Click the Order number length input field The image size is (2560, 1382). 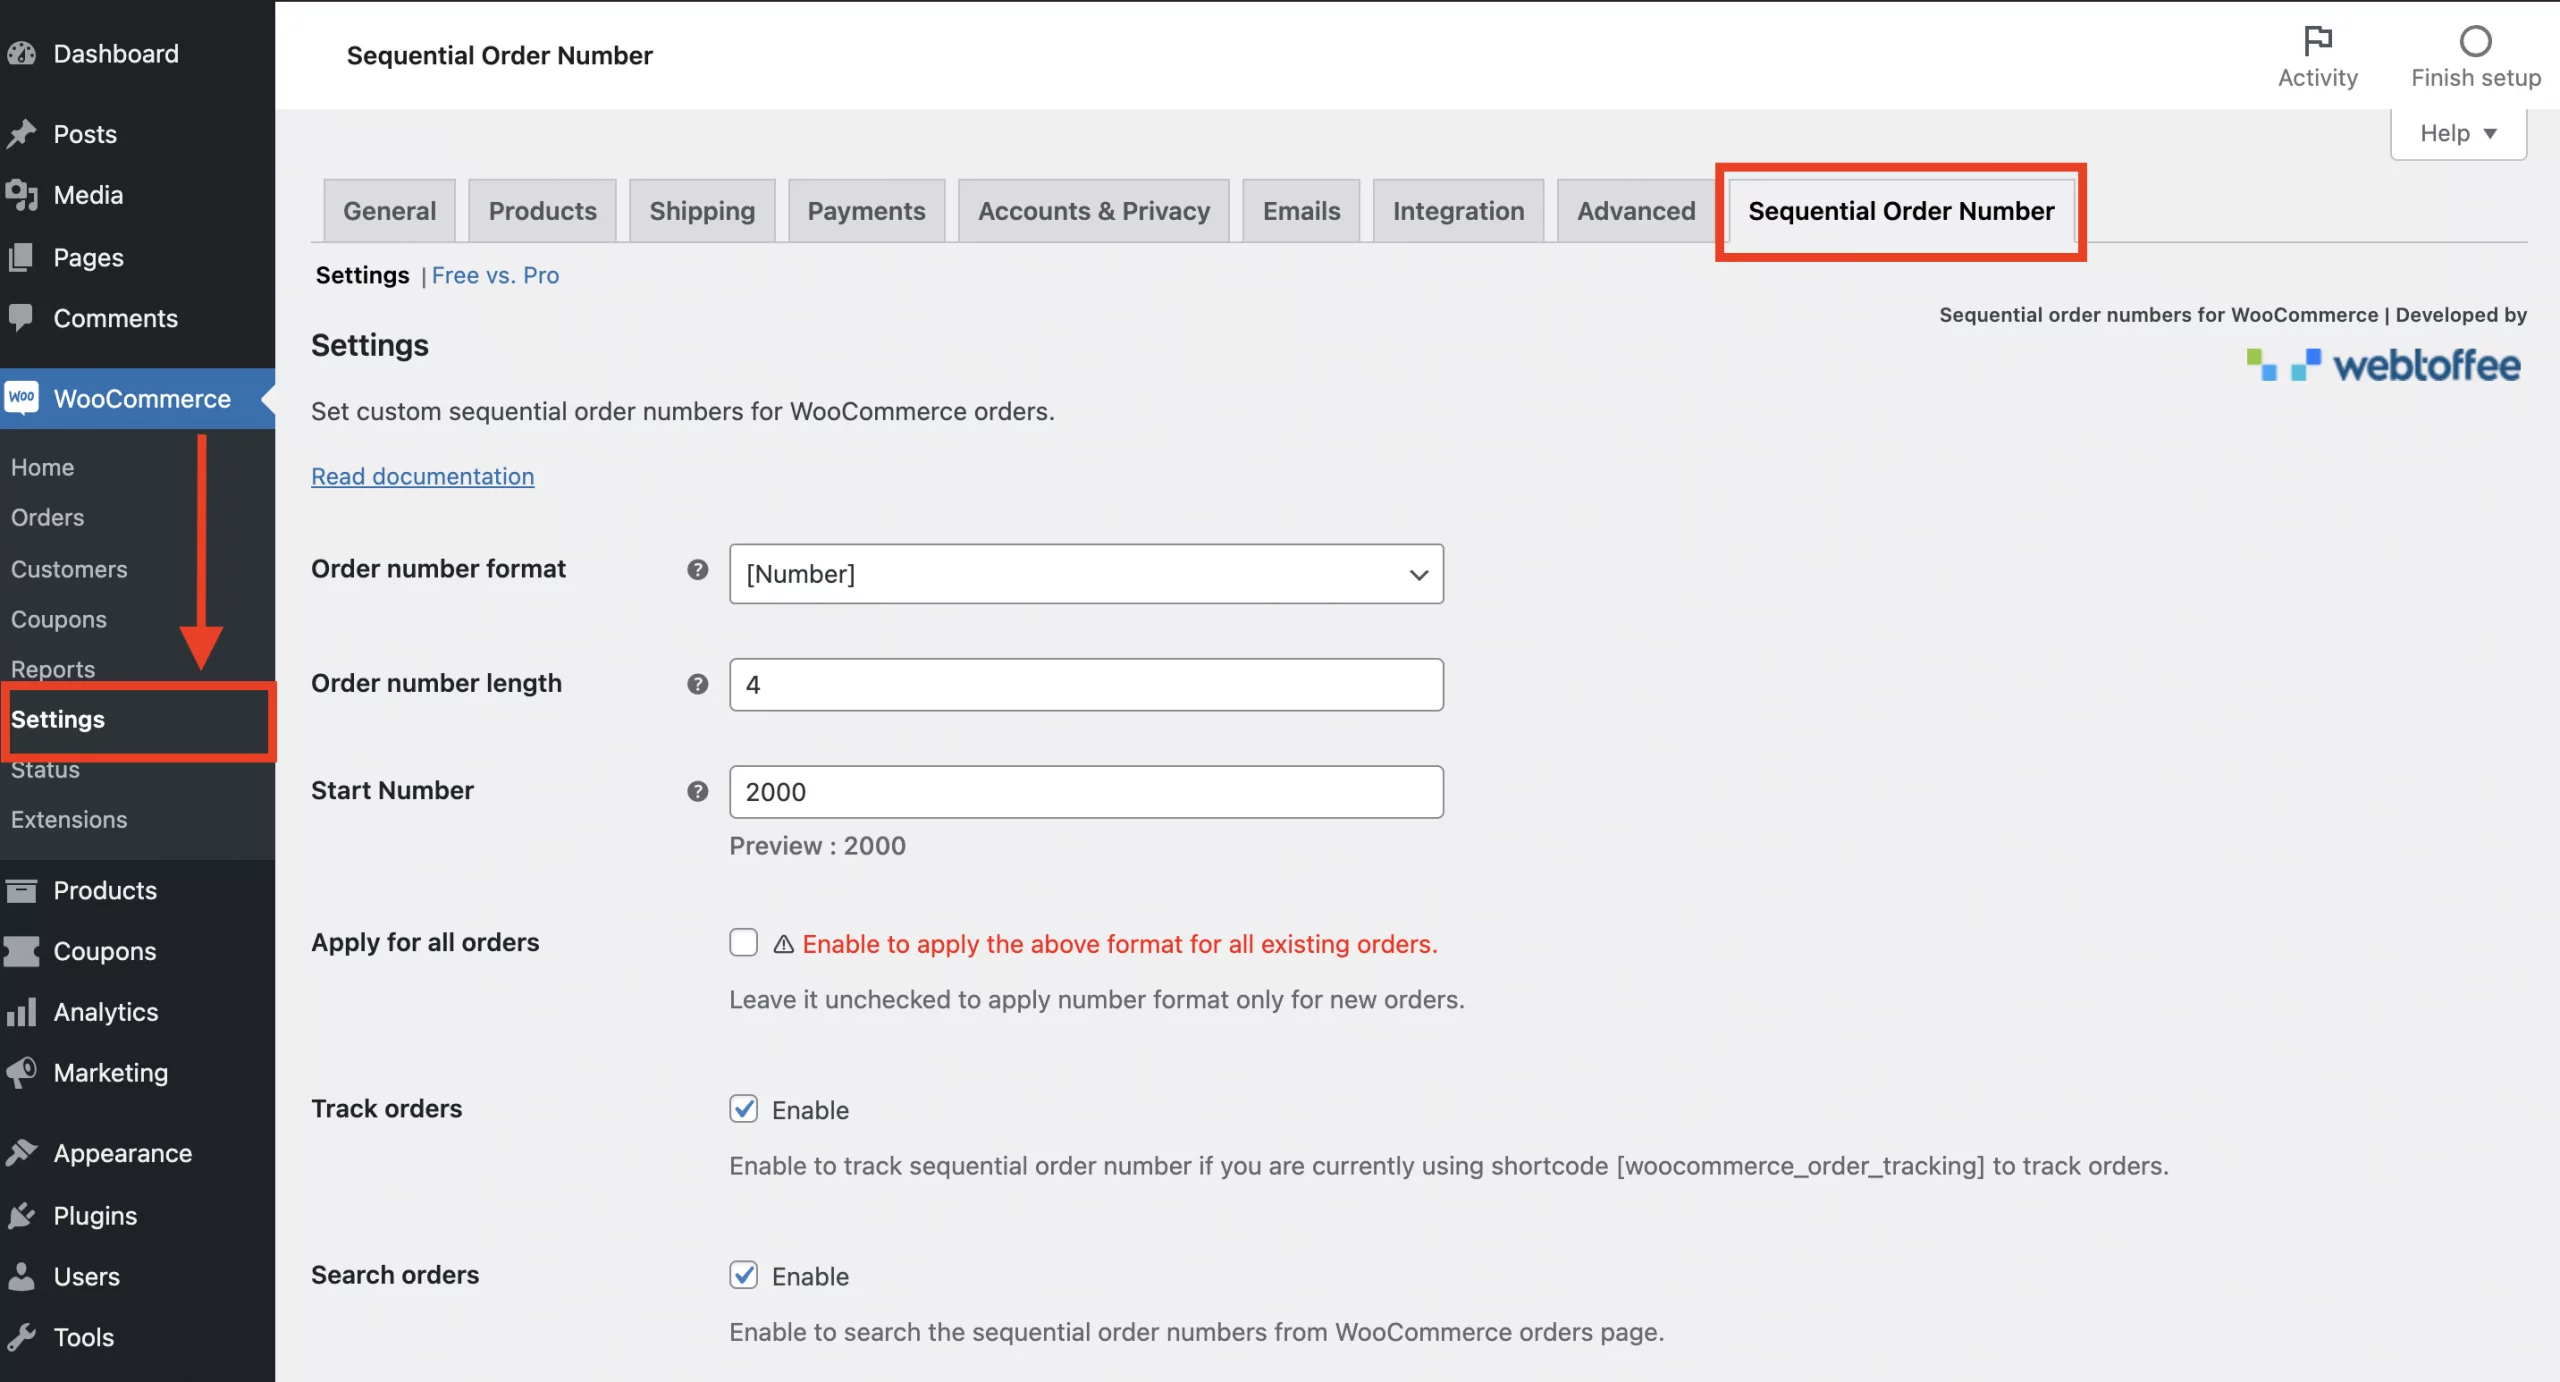1086,684
